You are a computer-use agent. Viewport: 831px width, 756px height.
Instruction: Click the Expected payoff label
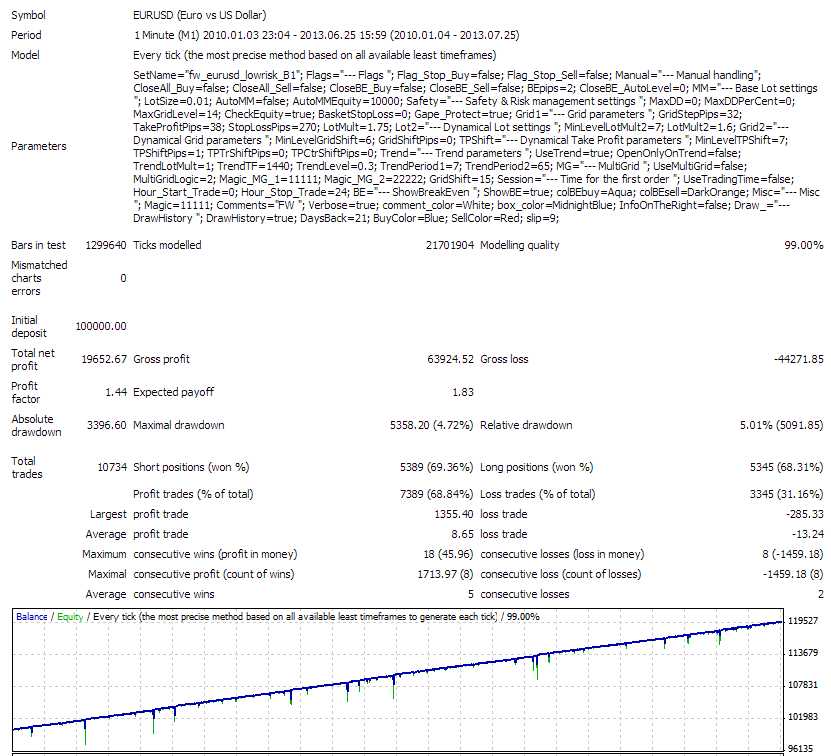173,392
